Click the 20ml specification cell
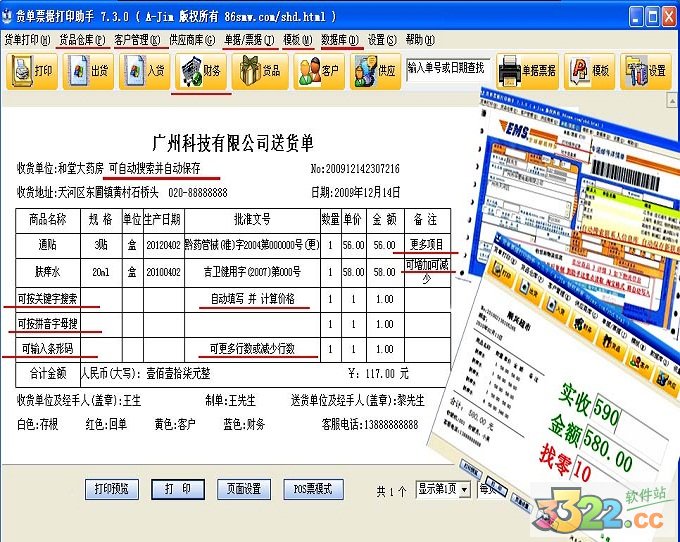The height and width of the screenshot is (542, 680). (101, 272)
